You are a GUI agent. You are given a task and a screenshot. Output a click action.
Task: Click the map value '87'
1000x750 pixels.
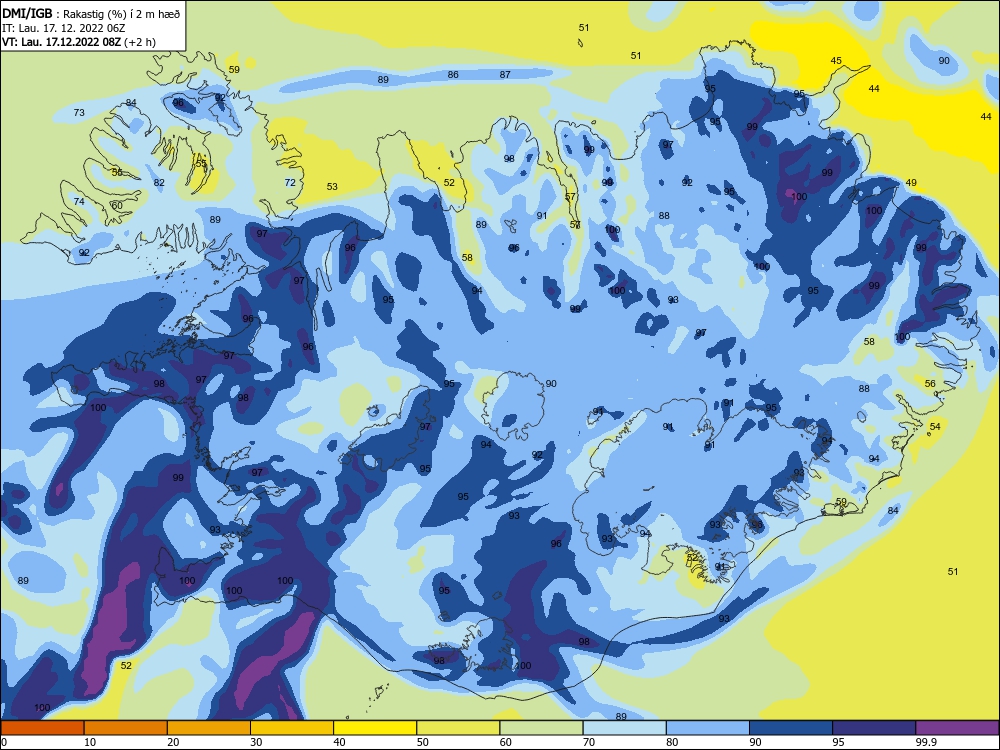[x=505, y=75]
